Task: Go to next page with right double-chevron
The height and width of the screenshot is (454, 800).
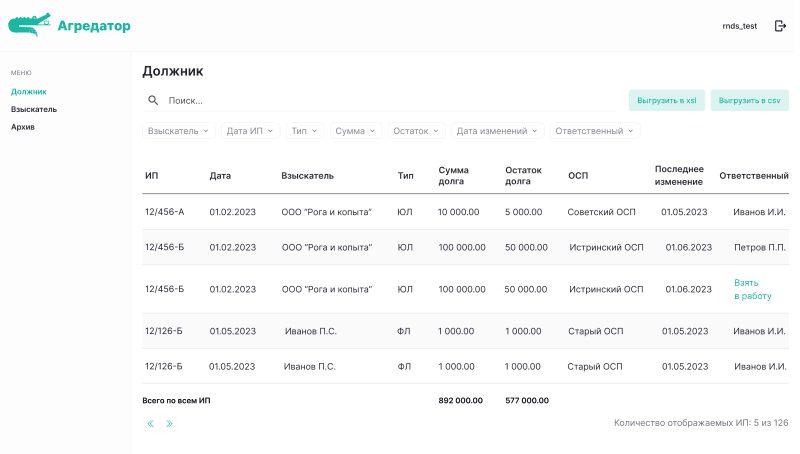Action: coord(169,424)
